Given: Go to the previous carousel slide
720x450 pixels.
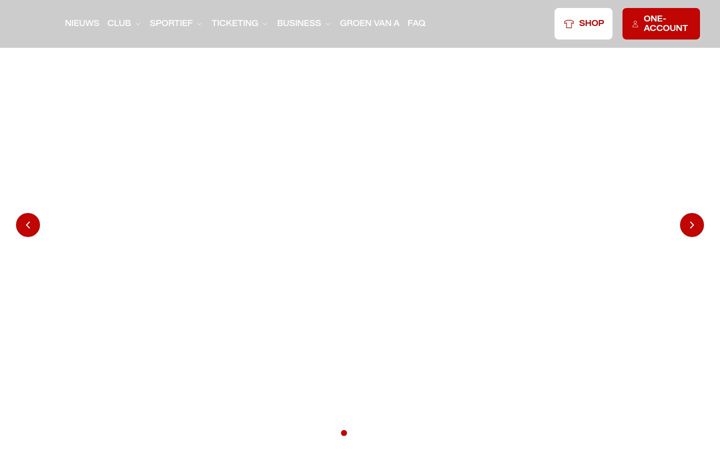Looking at the screenshot, I should coord(28,225).
